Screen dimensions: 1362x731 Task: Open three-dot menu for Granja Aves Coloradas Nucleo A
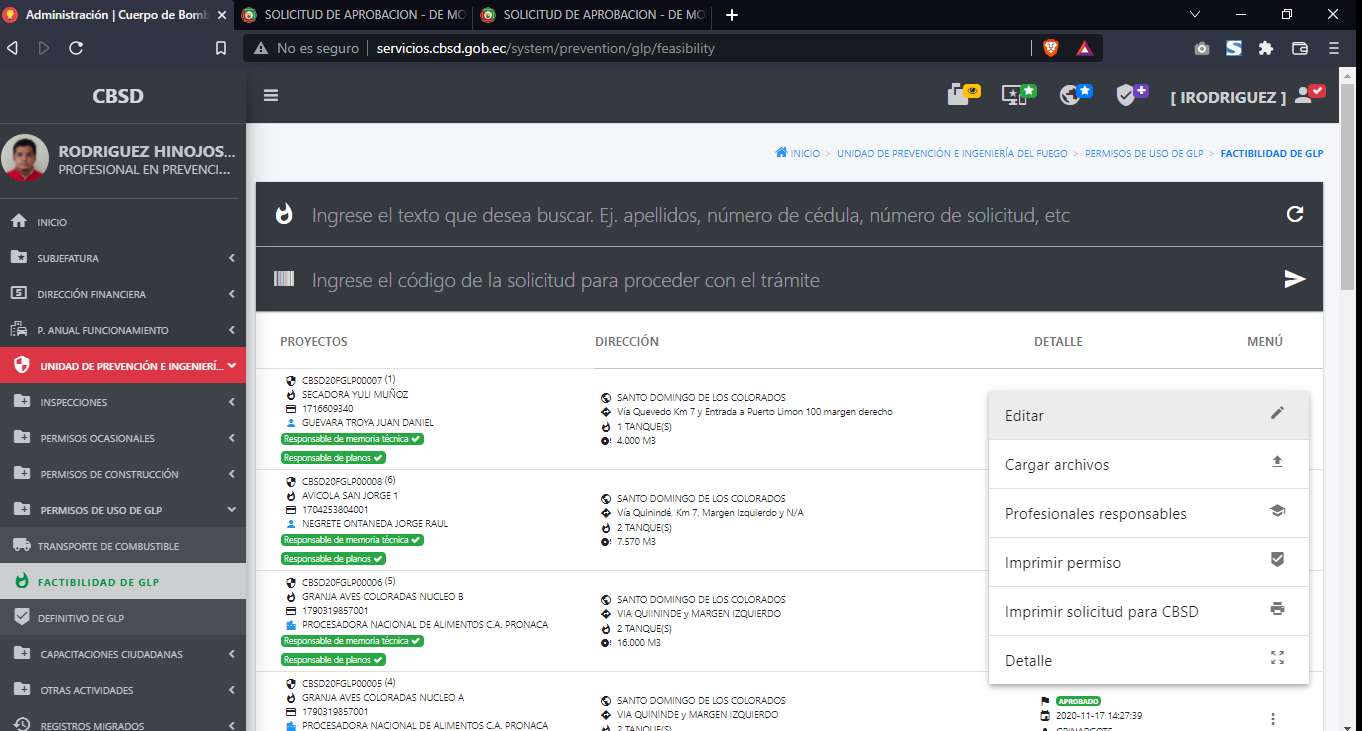pyautogui.click(x=1272, y=718)
